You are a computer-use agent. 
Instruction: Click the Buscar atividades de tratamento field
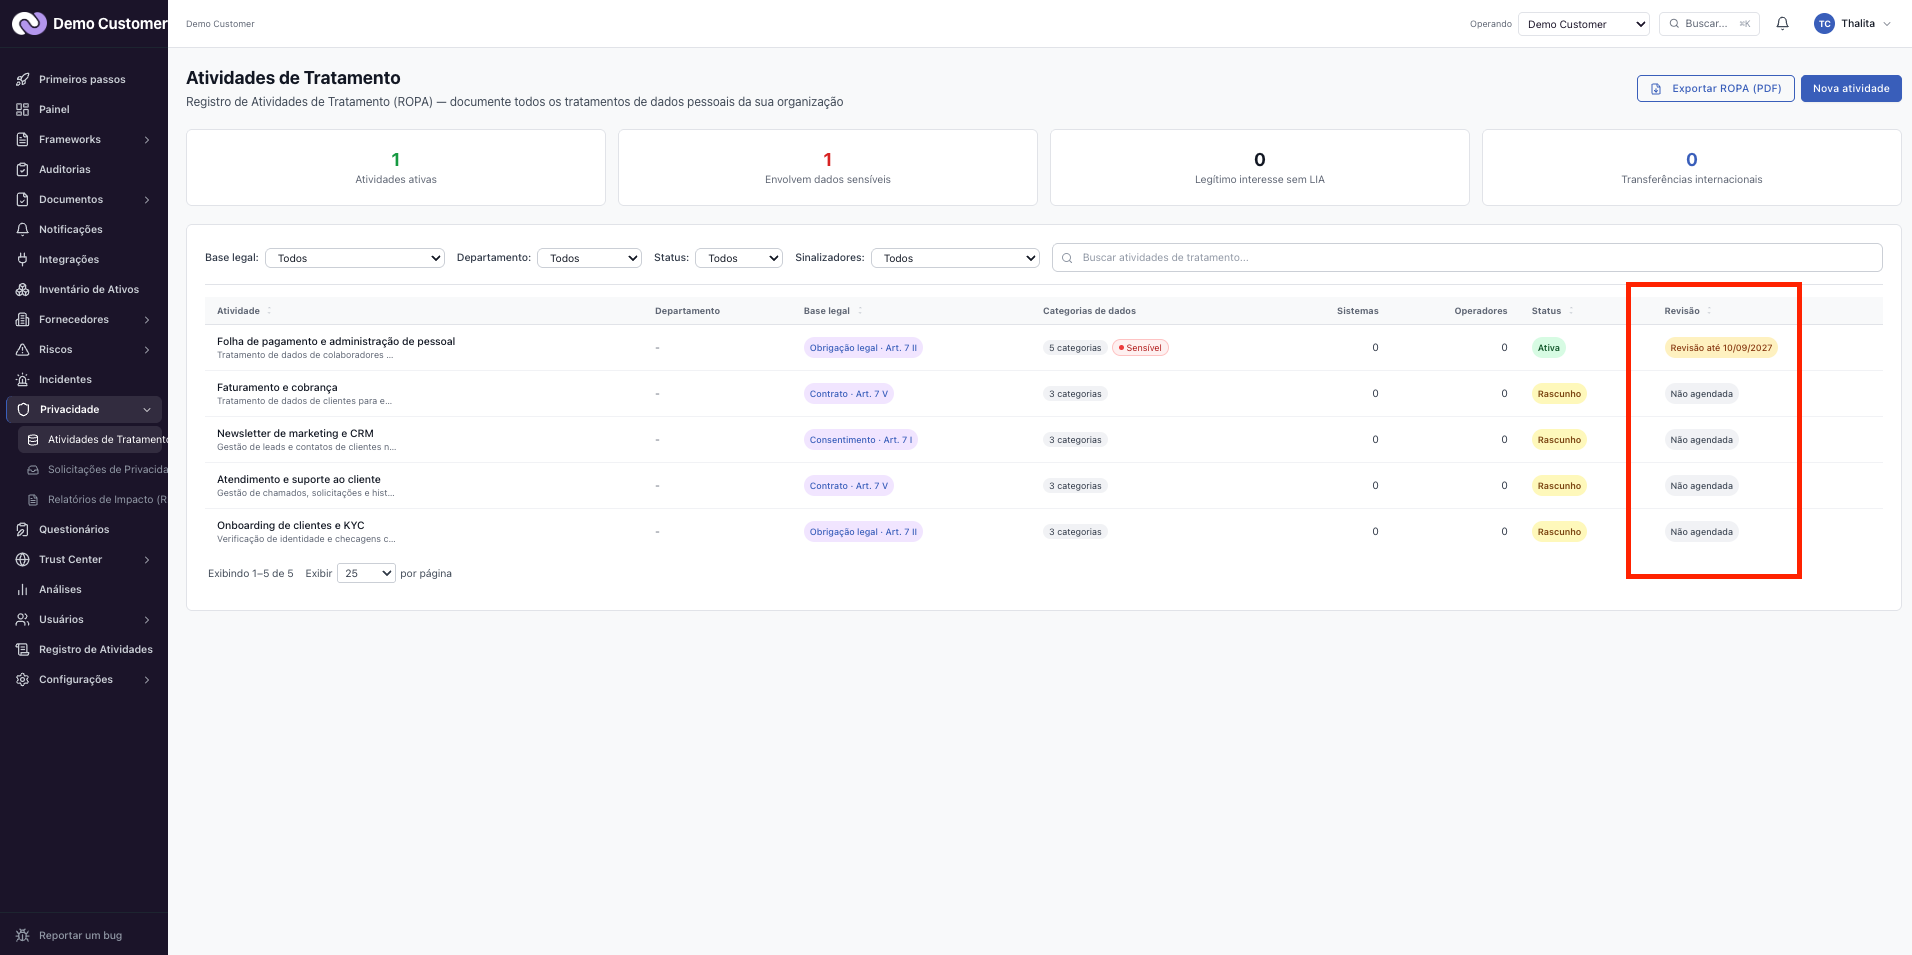pyautogui.click(x=1467, y=258)
